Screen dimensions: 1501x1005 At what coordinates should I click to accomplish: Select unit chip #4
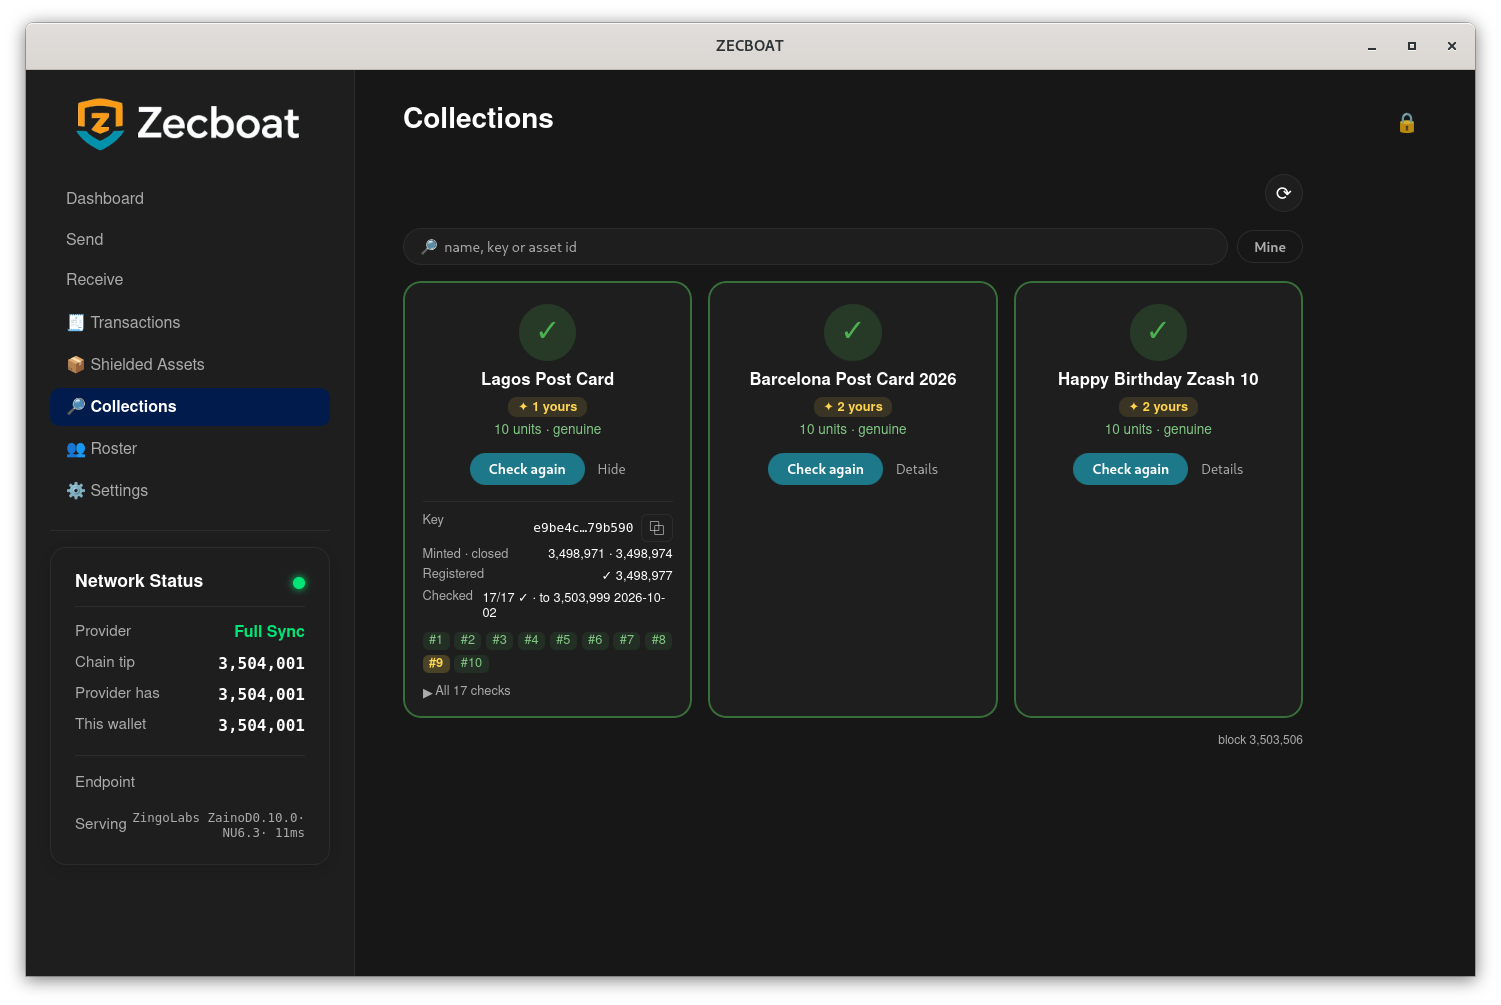(531, 640)
